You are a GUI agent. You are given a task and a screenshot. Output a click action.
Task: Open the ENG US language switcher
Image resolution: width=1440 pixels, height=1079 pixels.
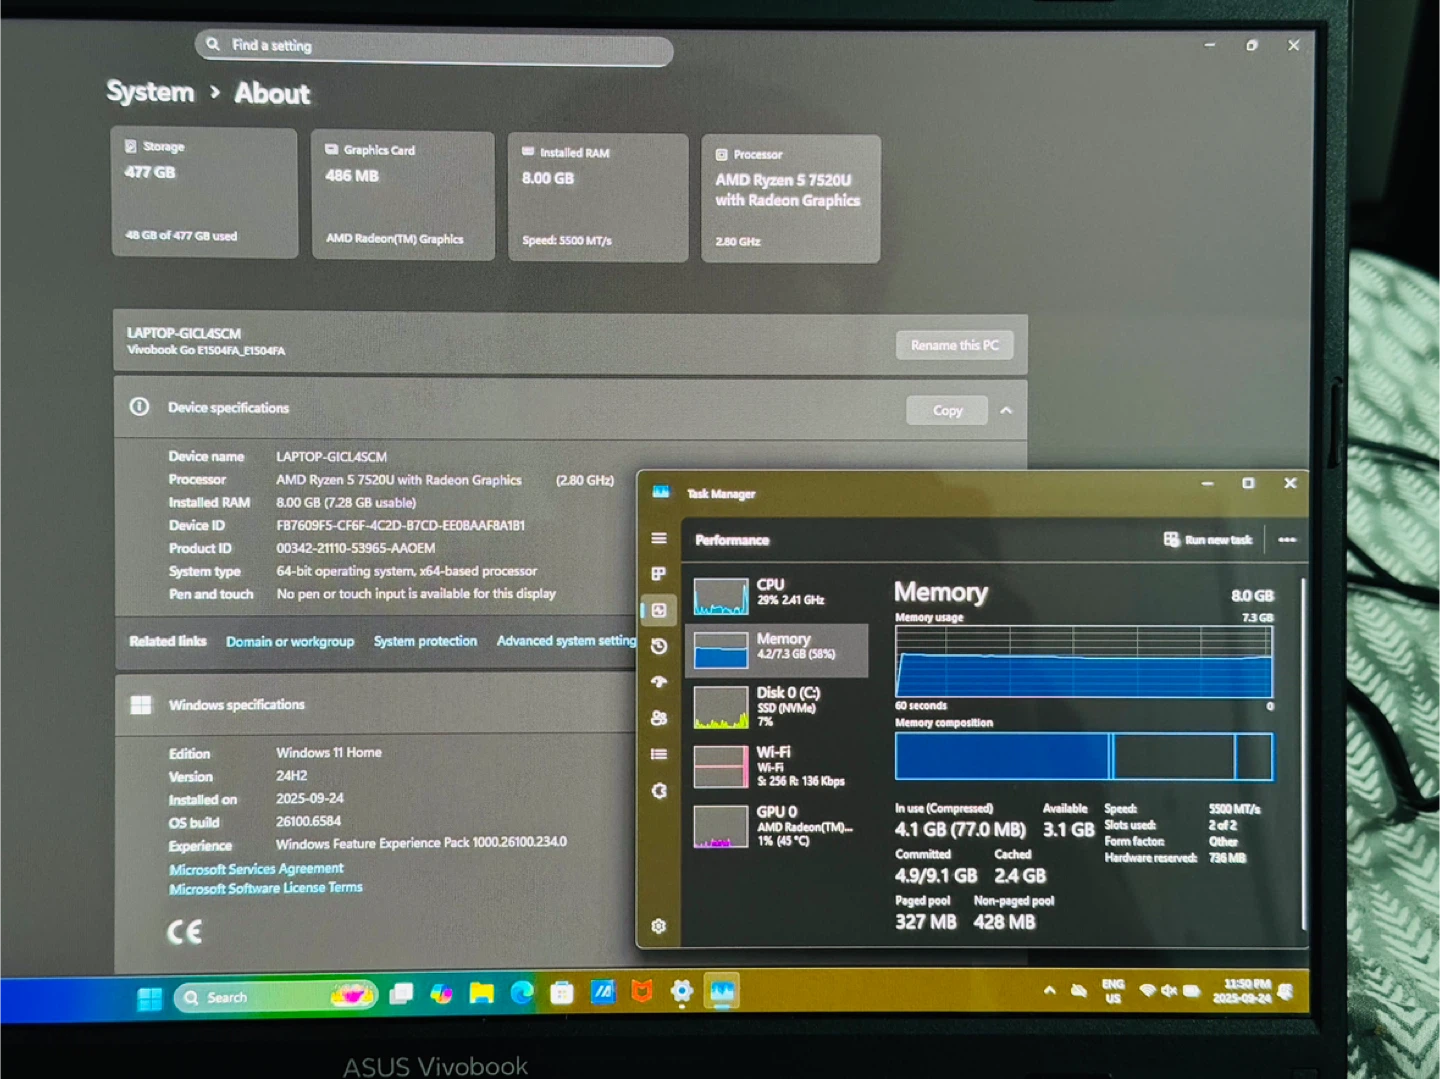click(x=1113, y=991)
